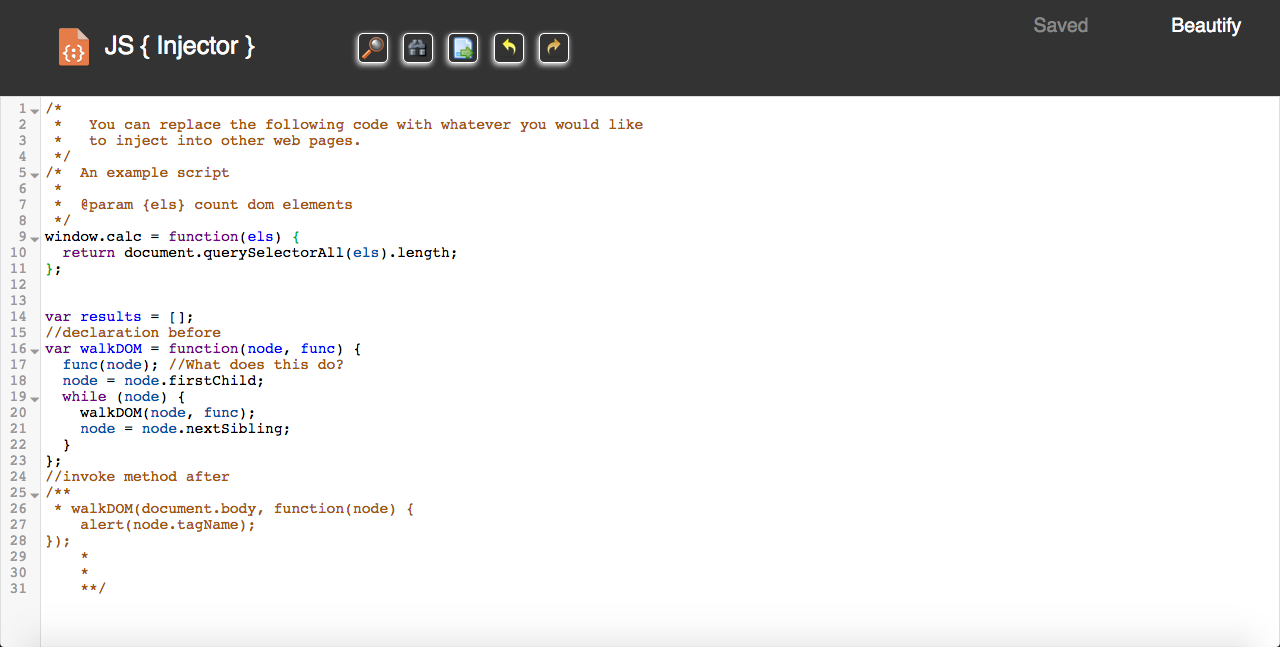
Task: Click the alert(node.tagName) line in the comment
Action: pyautogui.click(x=166, y=524)
